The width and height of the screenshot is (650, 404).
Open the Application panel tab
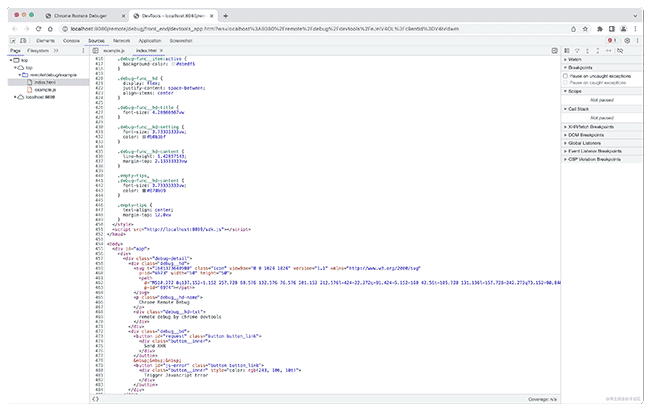pyautogui.click(x=150, y=41)
